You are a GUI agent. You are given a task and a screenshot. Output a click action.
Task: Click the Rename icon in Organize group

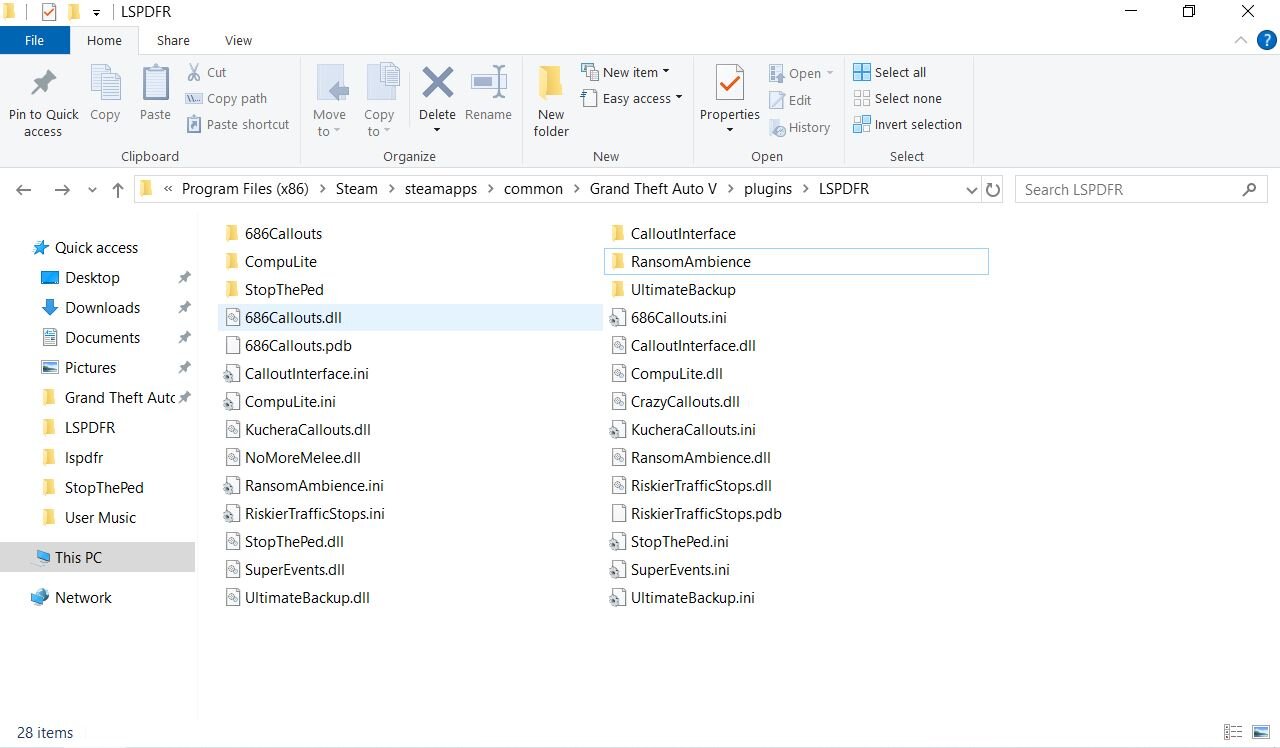click(488, 84)
